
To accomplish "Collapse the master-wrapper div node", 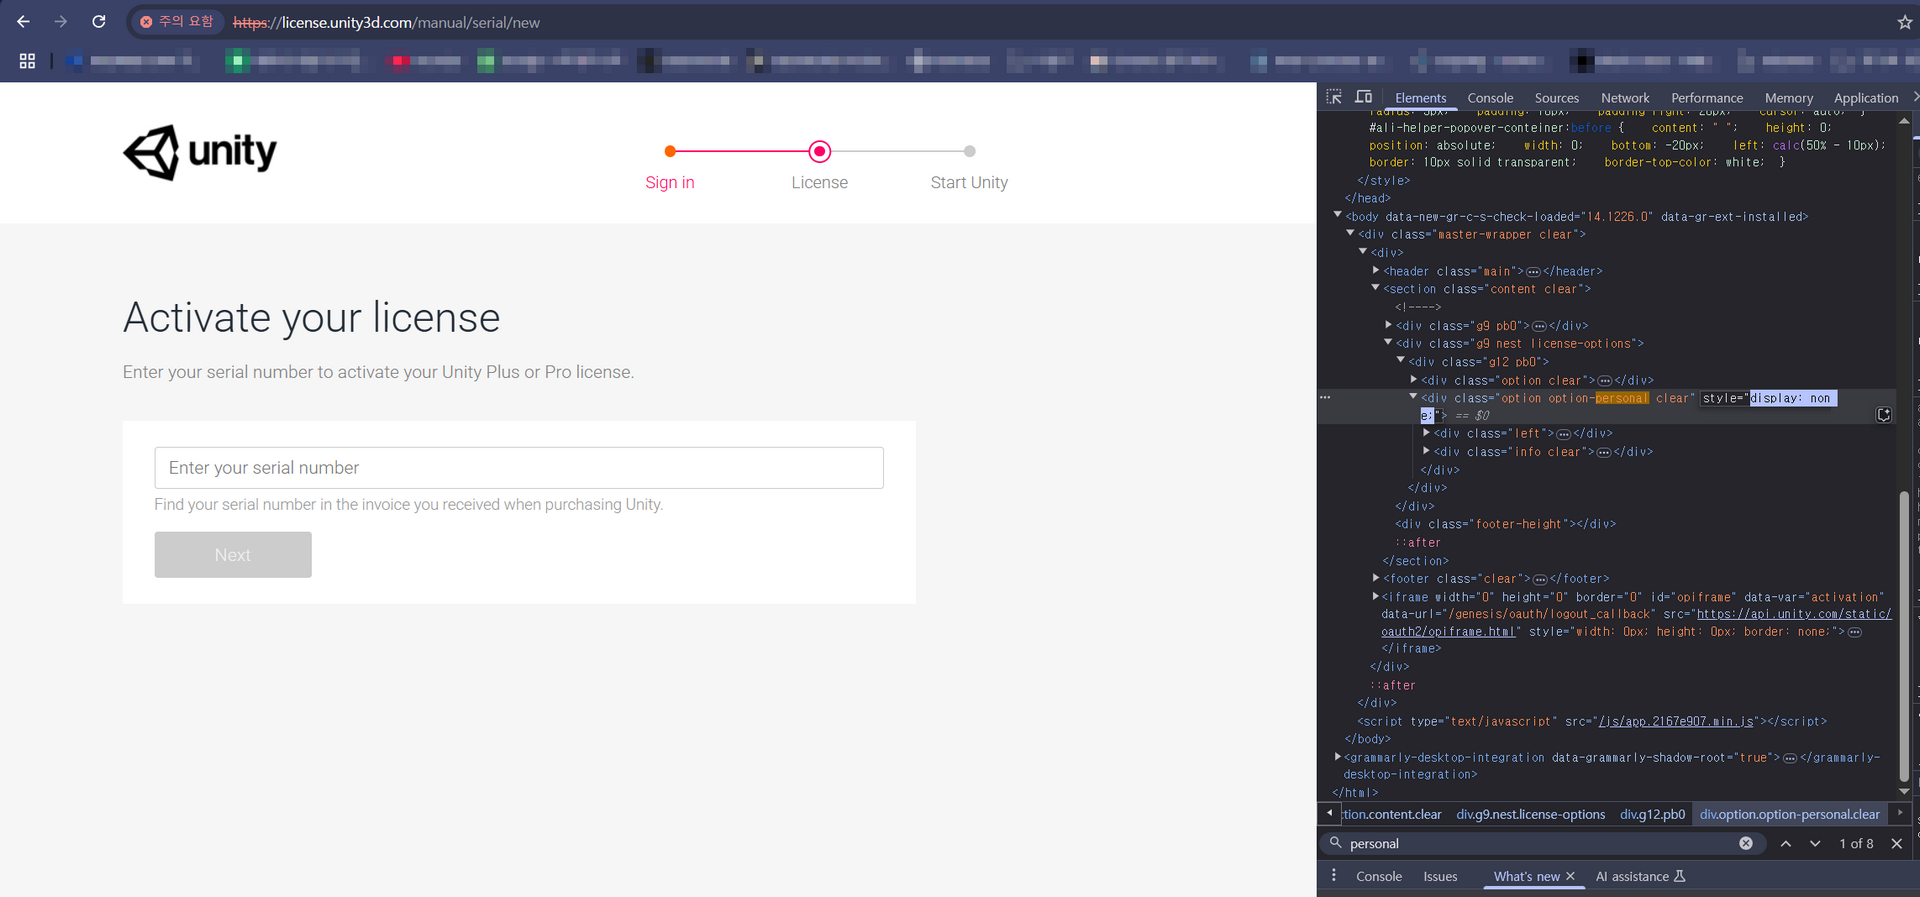I will coord(1350,233).
